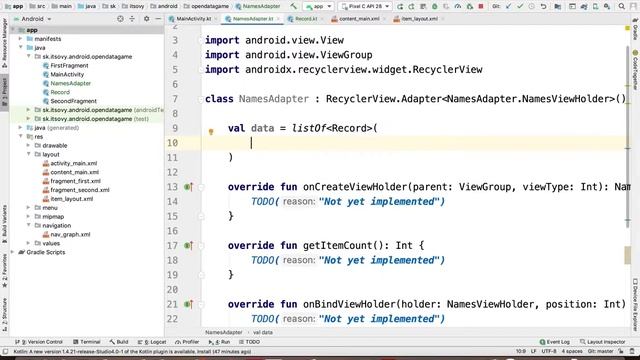Click the override gutter icon on line 13
The width and height of the screenshot is (640, 360).
pos(188,187)
